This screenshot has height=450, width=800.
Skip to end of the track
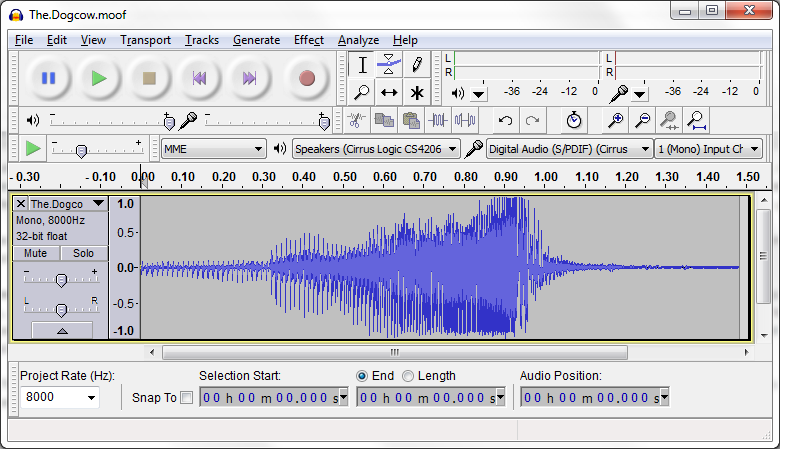pyautogui.click(x=249, y=78)
